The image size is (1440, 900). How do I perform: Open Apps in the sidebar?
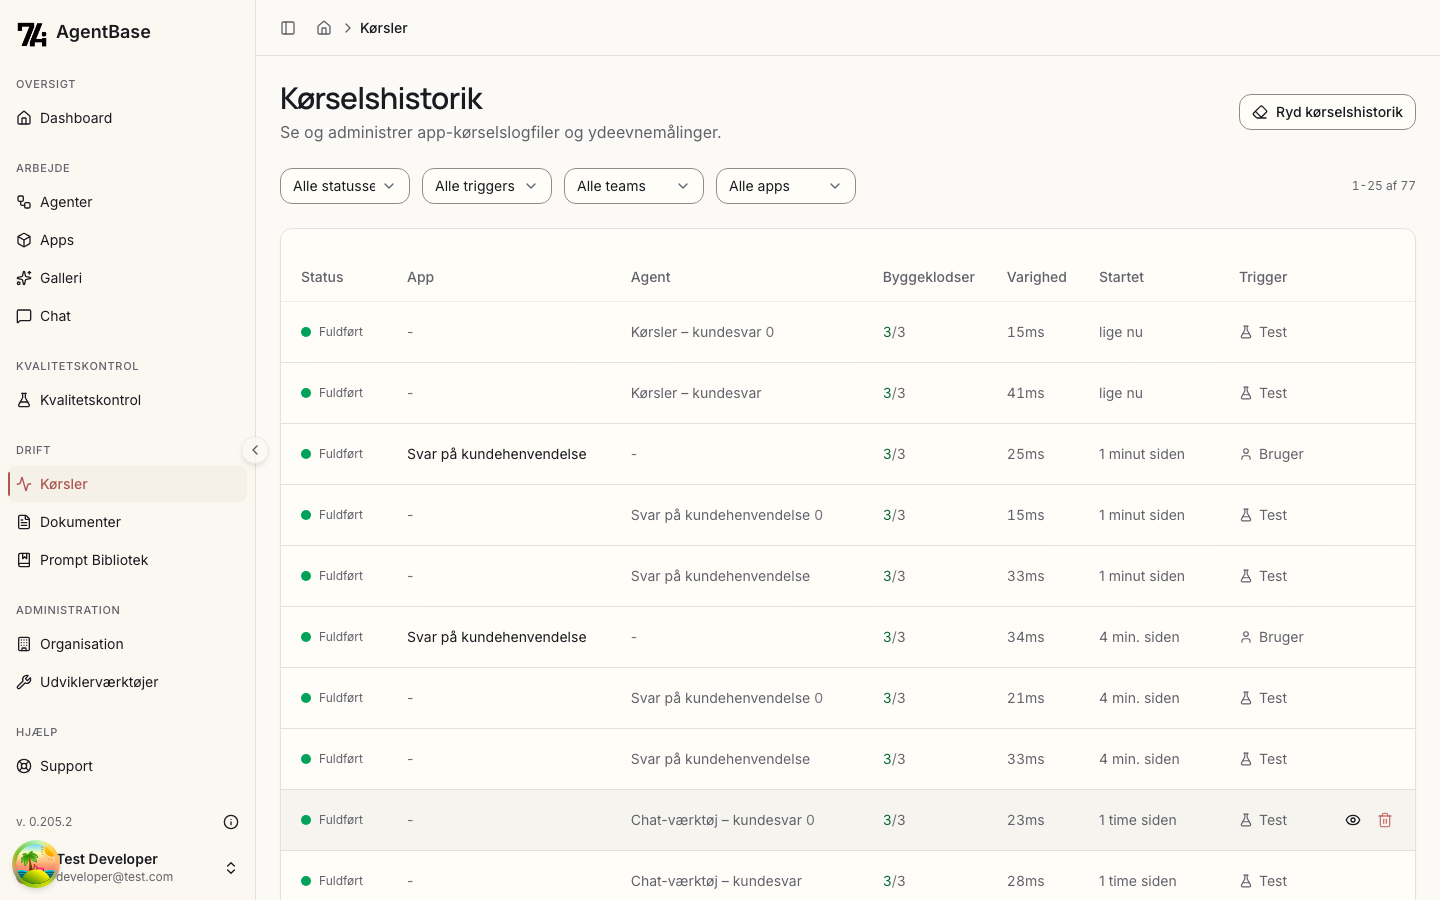coord(127,240)
